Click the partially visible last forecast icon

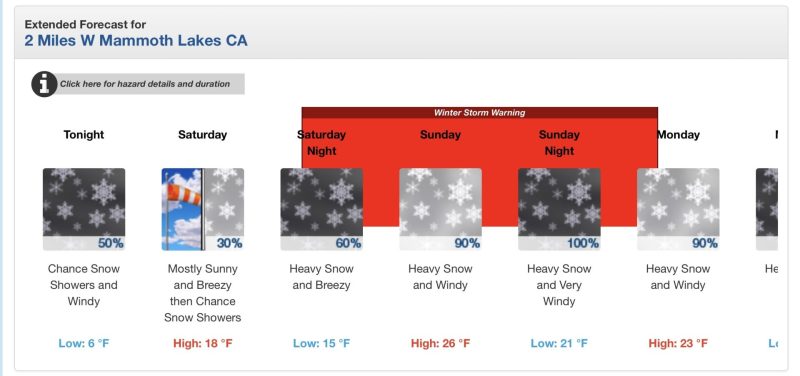coord(767,209)
